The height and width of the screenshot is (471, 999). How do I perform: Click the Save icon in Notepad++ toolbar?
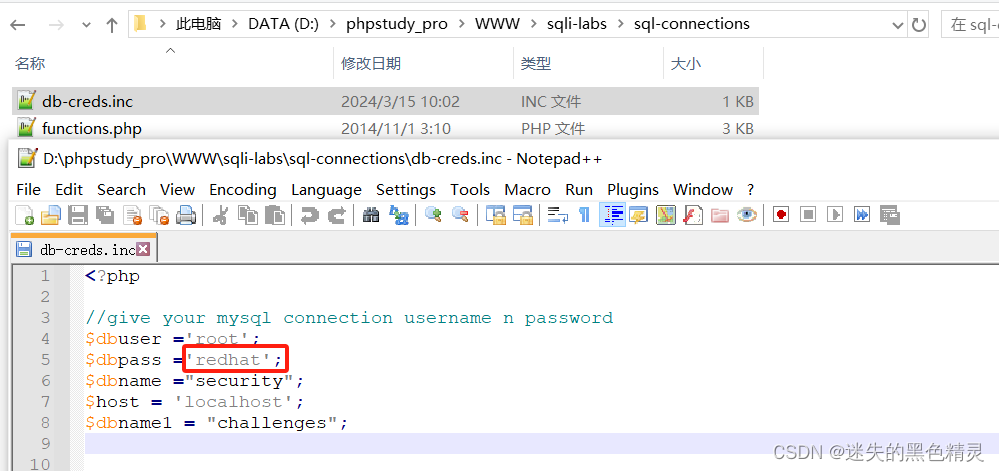point(77,214)
